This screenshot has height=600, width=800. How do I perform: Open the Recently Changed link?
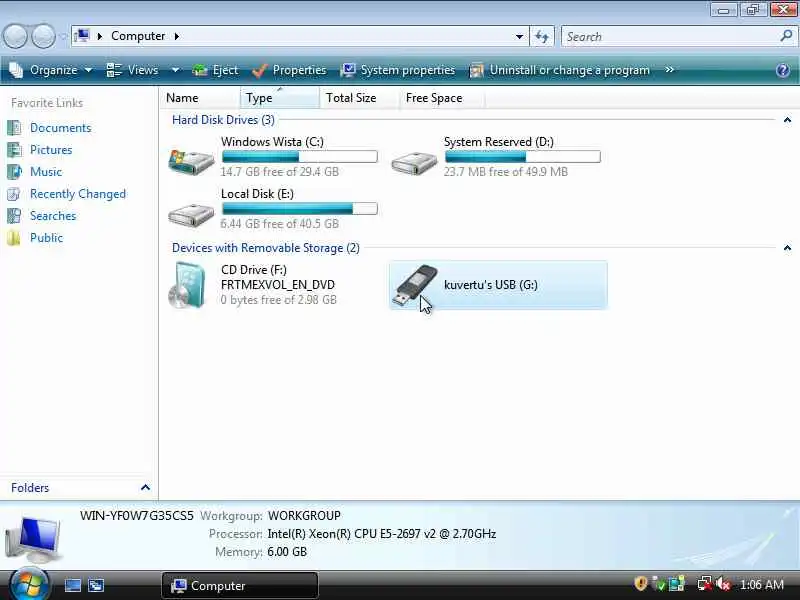pyautogui.click(x=78, y=194)
